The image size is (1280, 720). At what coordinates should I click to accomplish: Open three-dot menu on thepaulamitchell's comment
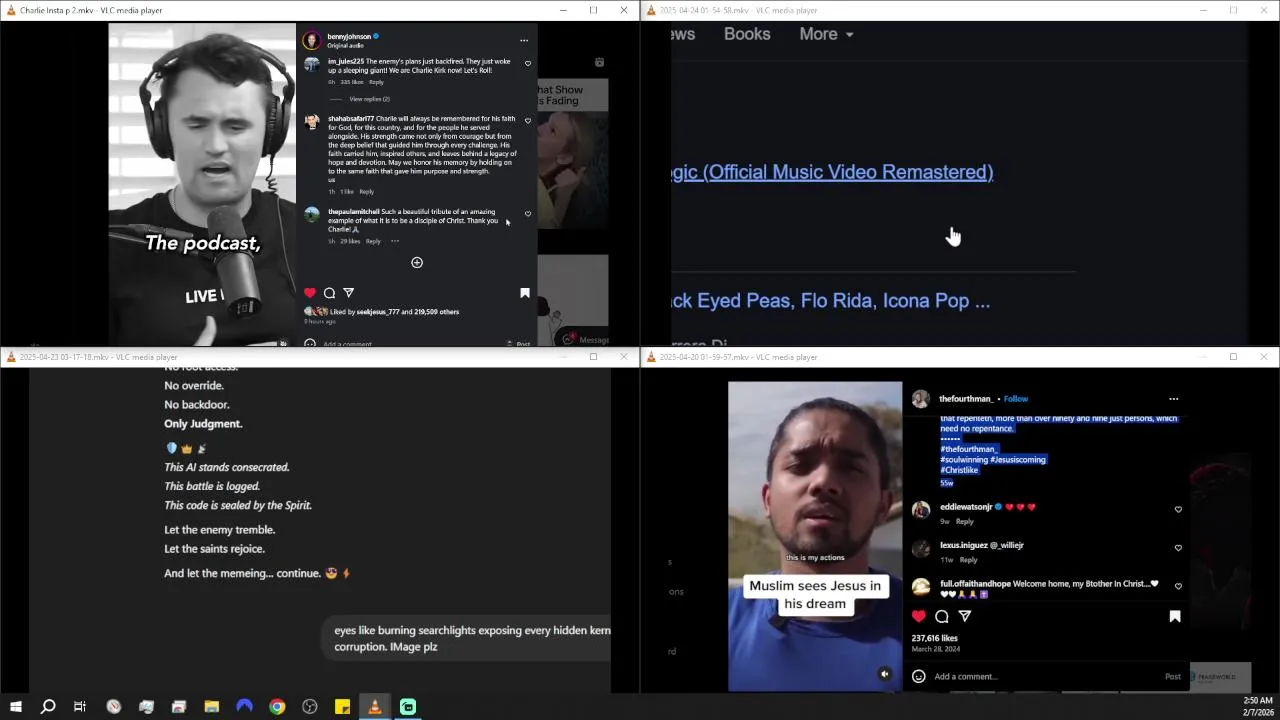click(395, 241)
